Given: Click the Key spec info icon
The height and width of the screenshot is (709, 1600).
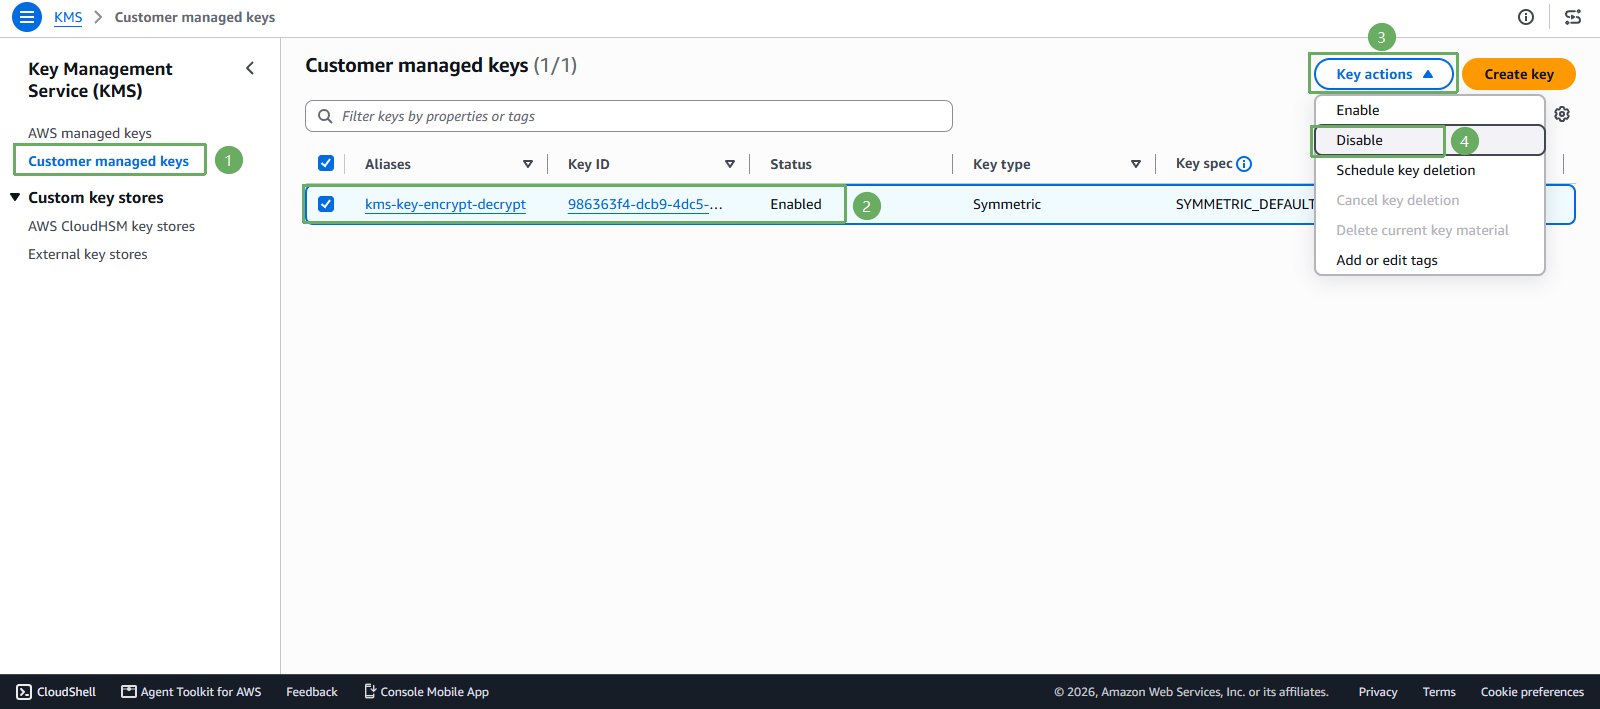Looking at the screenshot, I should [x=1244, y=164].
